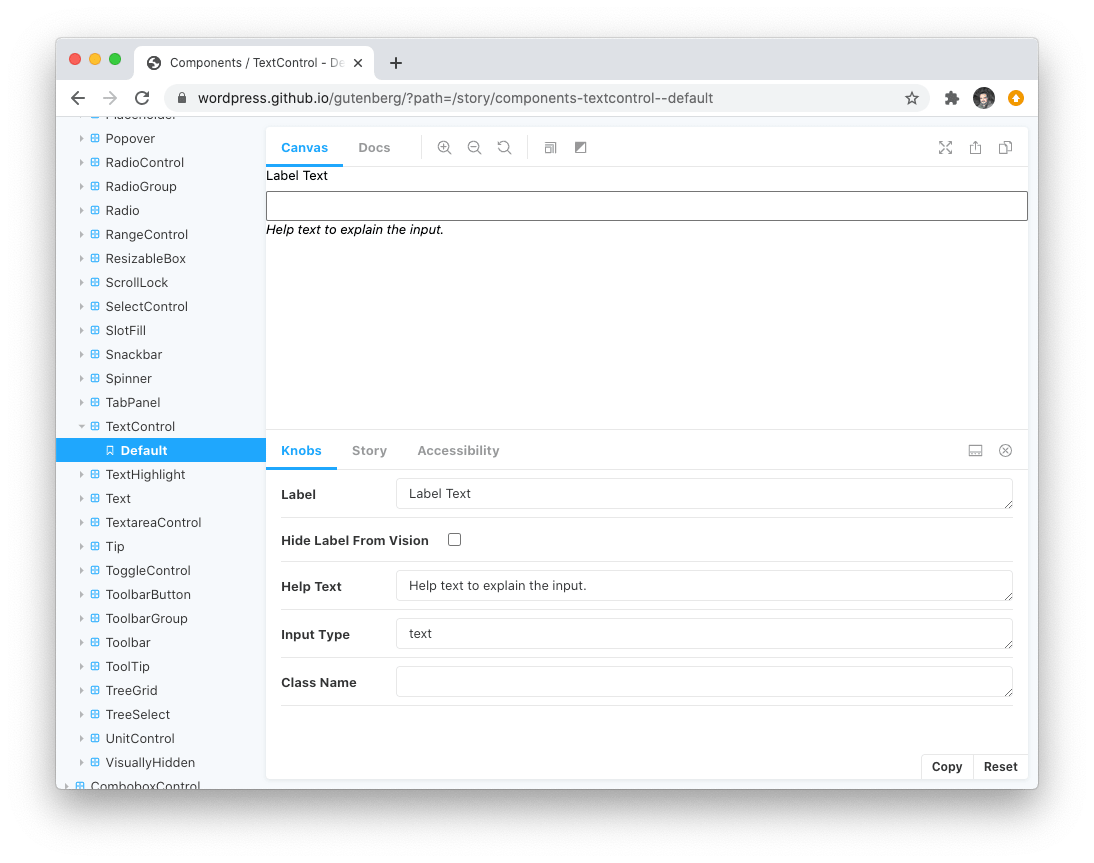Open the ToolbarGroup component

(x=147, y=618)
